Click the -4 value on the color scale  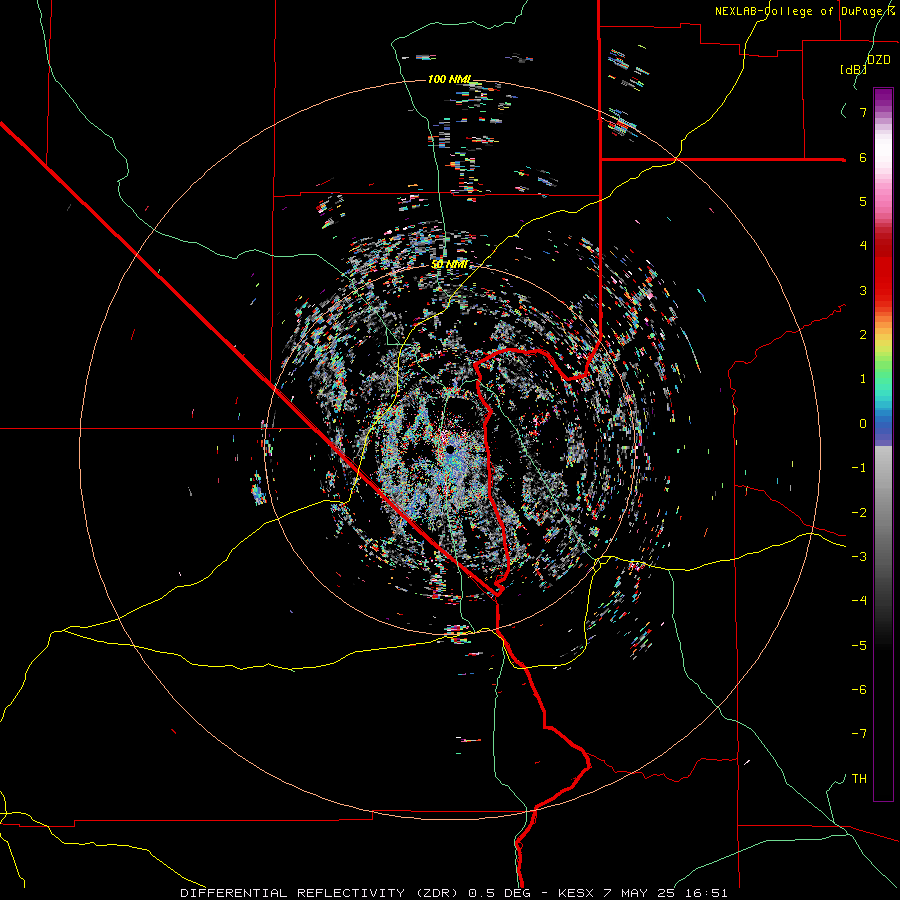point(859,601)
